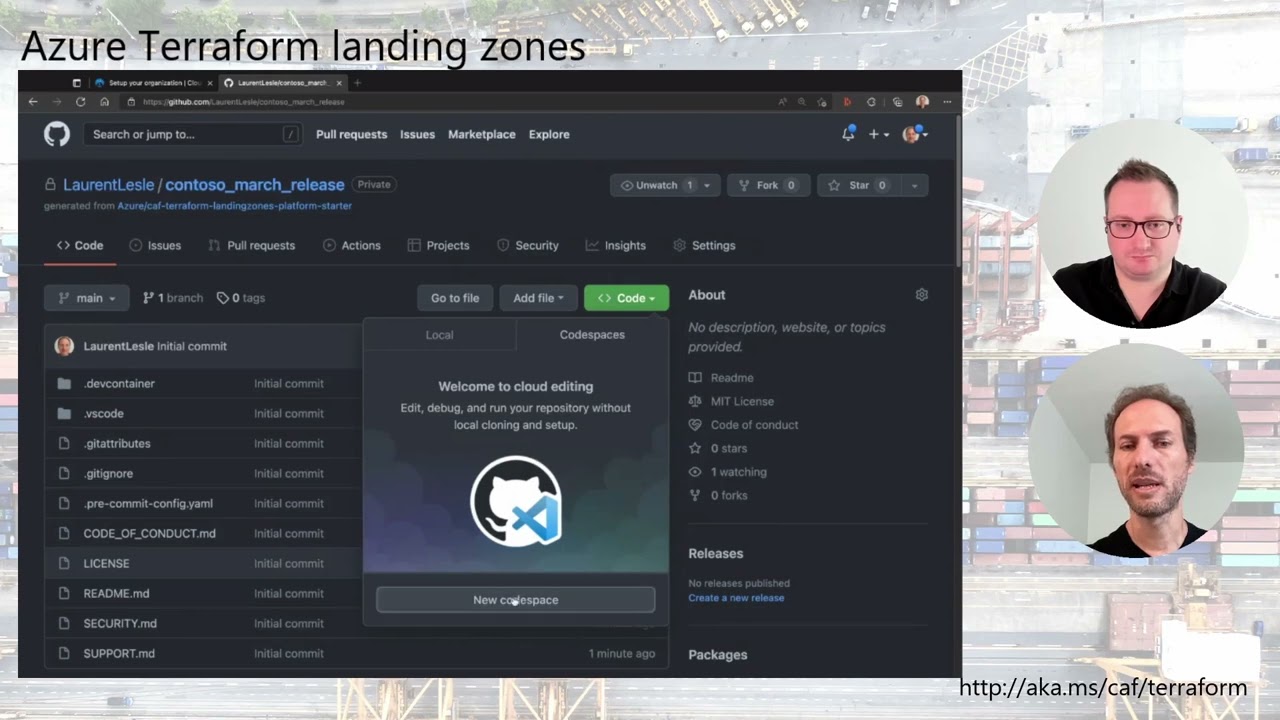Open the notifications bell
Viewport: 1280px width, 720px height.
(x=848, y=134)
